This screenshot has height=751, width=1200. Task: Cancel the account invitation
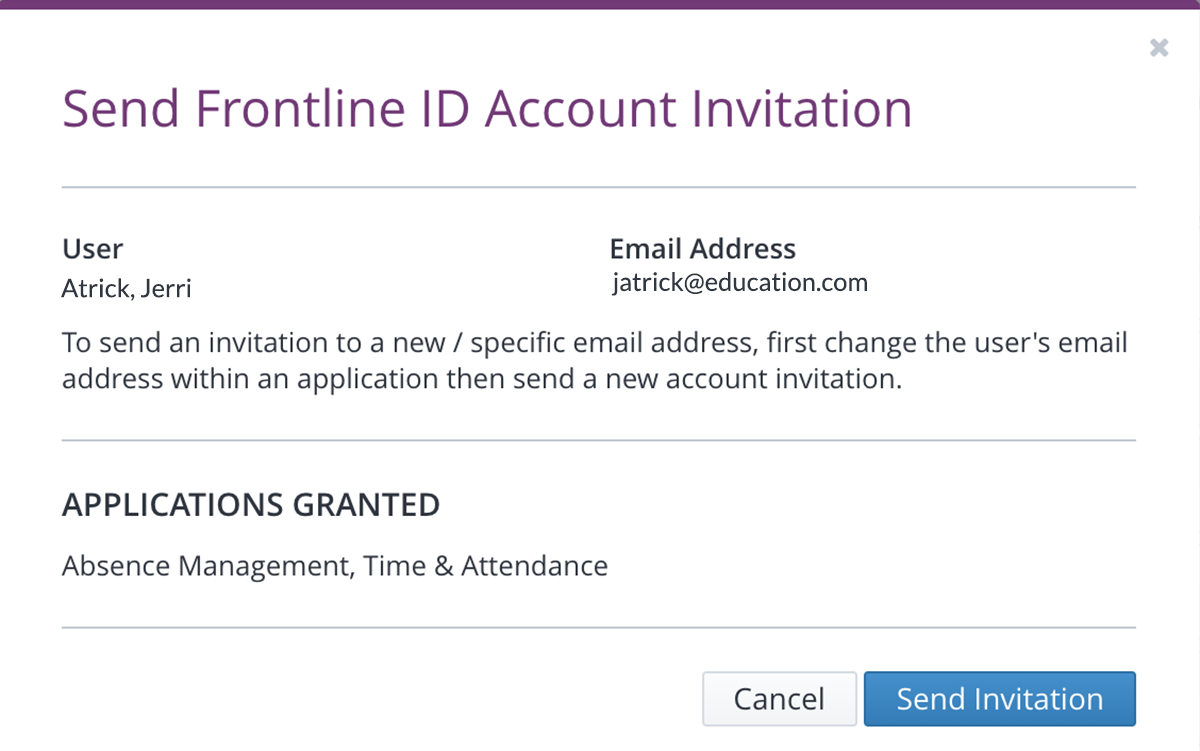[779, 698]
